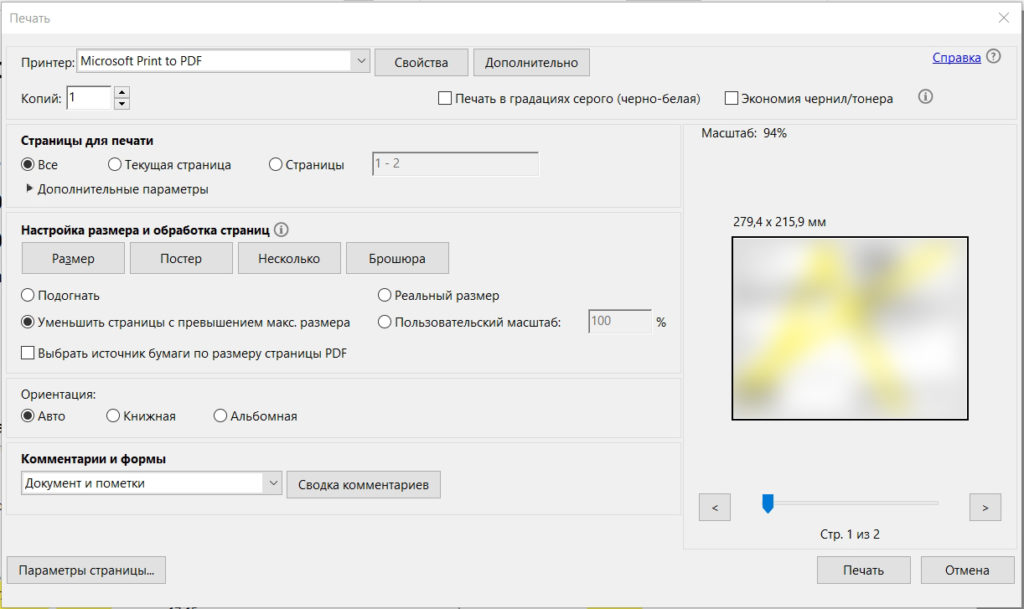This screenshot has width=1024, height=609.
Task: Open the Принтер dropdown list
Action: point(361,62)
